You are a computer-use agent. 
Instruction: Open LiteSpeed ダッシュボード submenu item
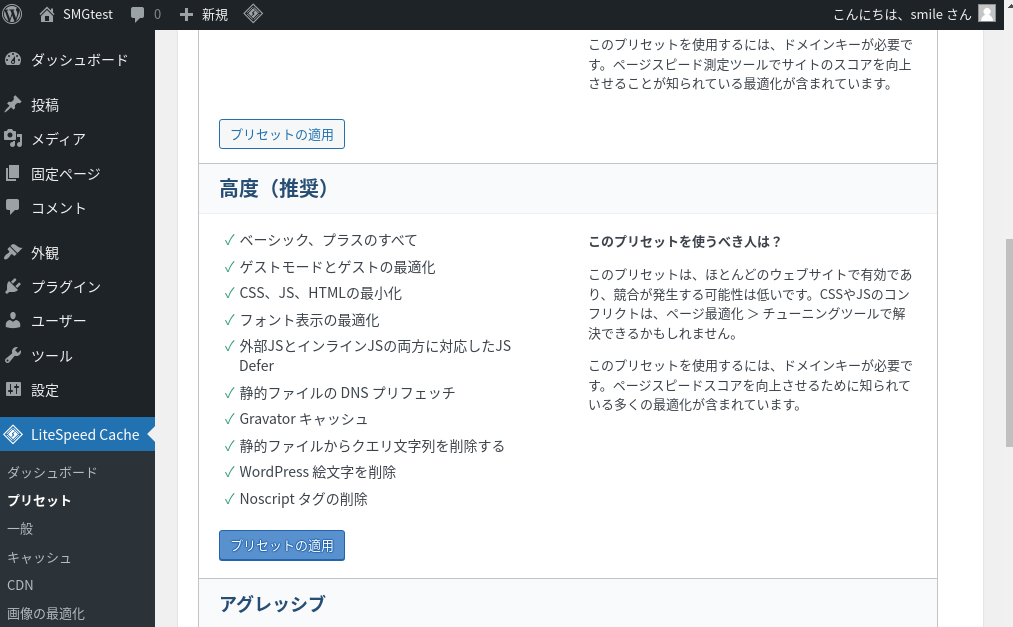52,473
